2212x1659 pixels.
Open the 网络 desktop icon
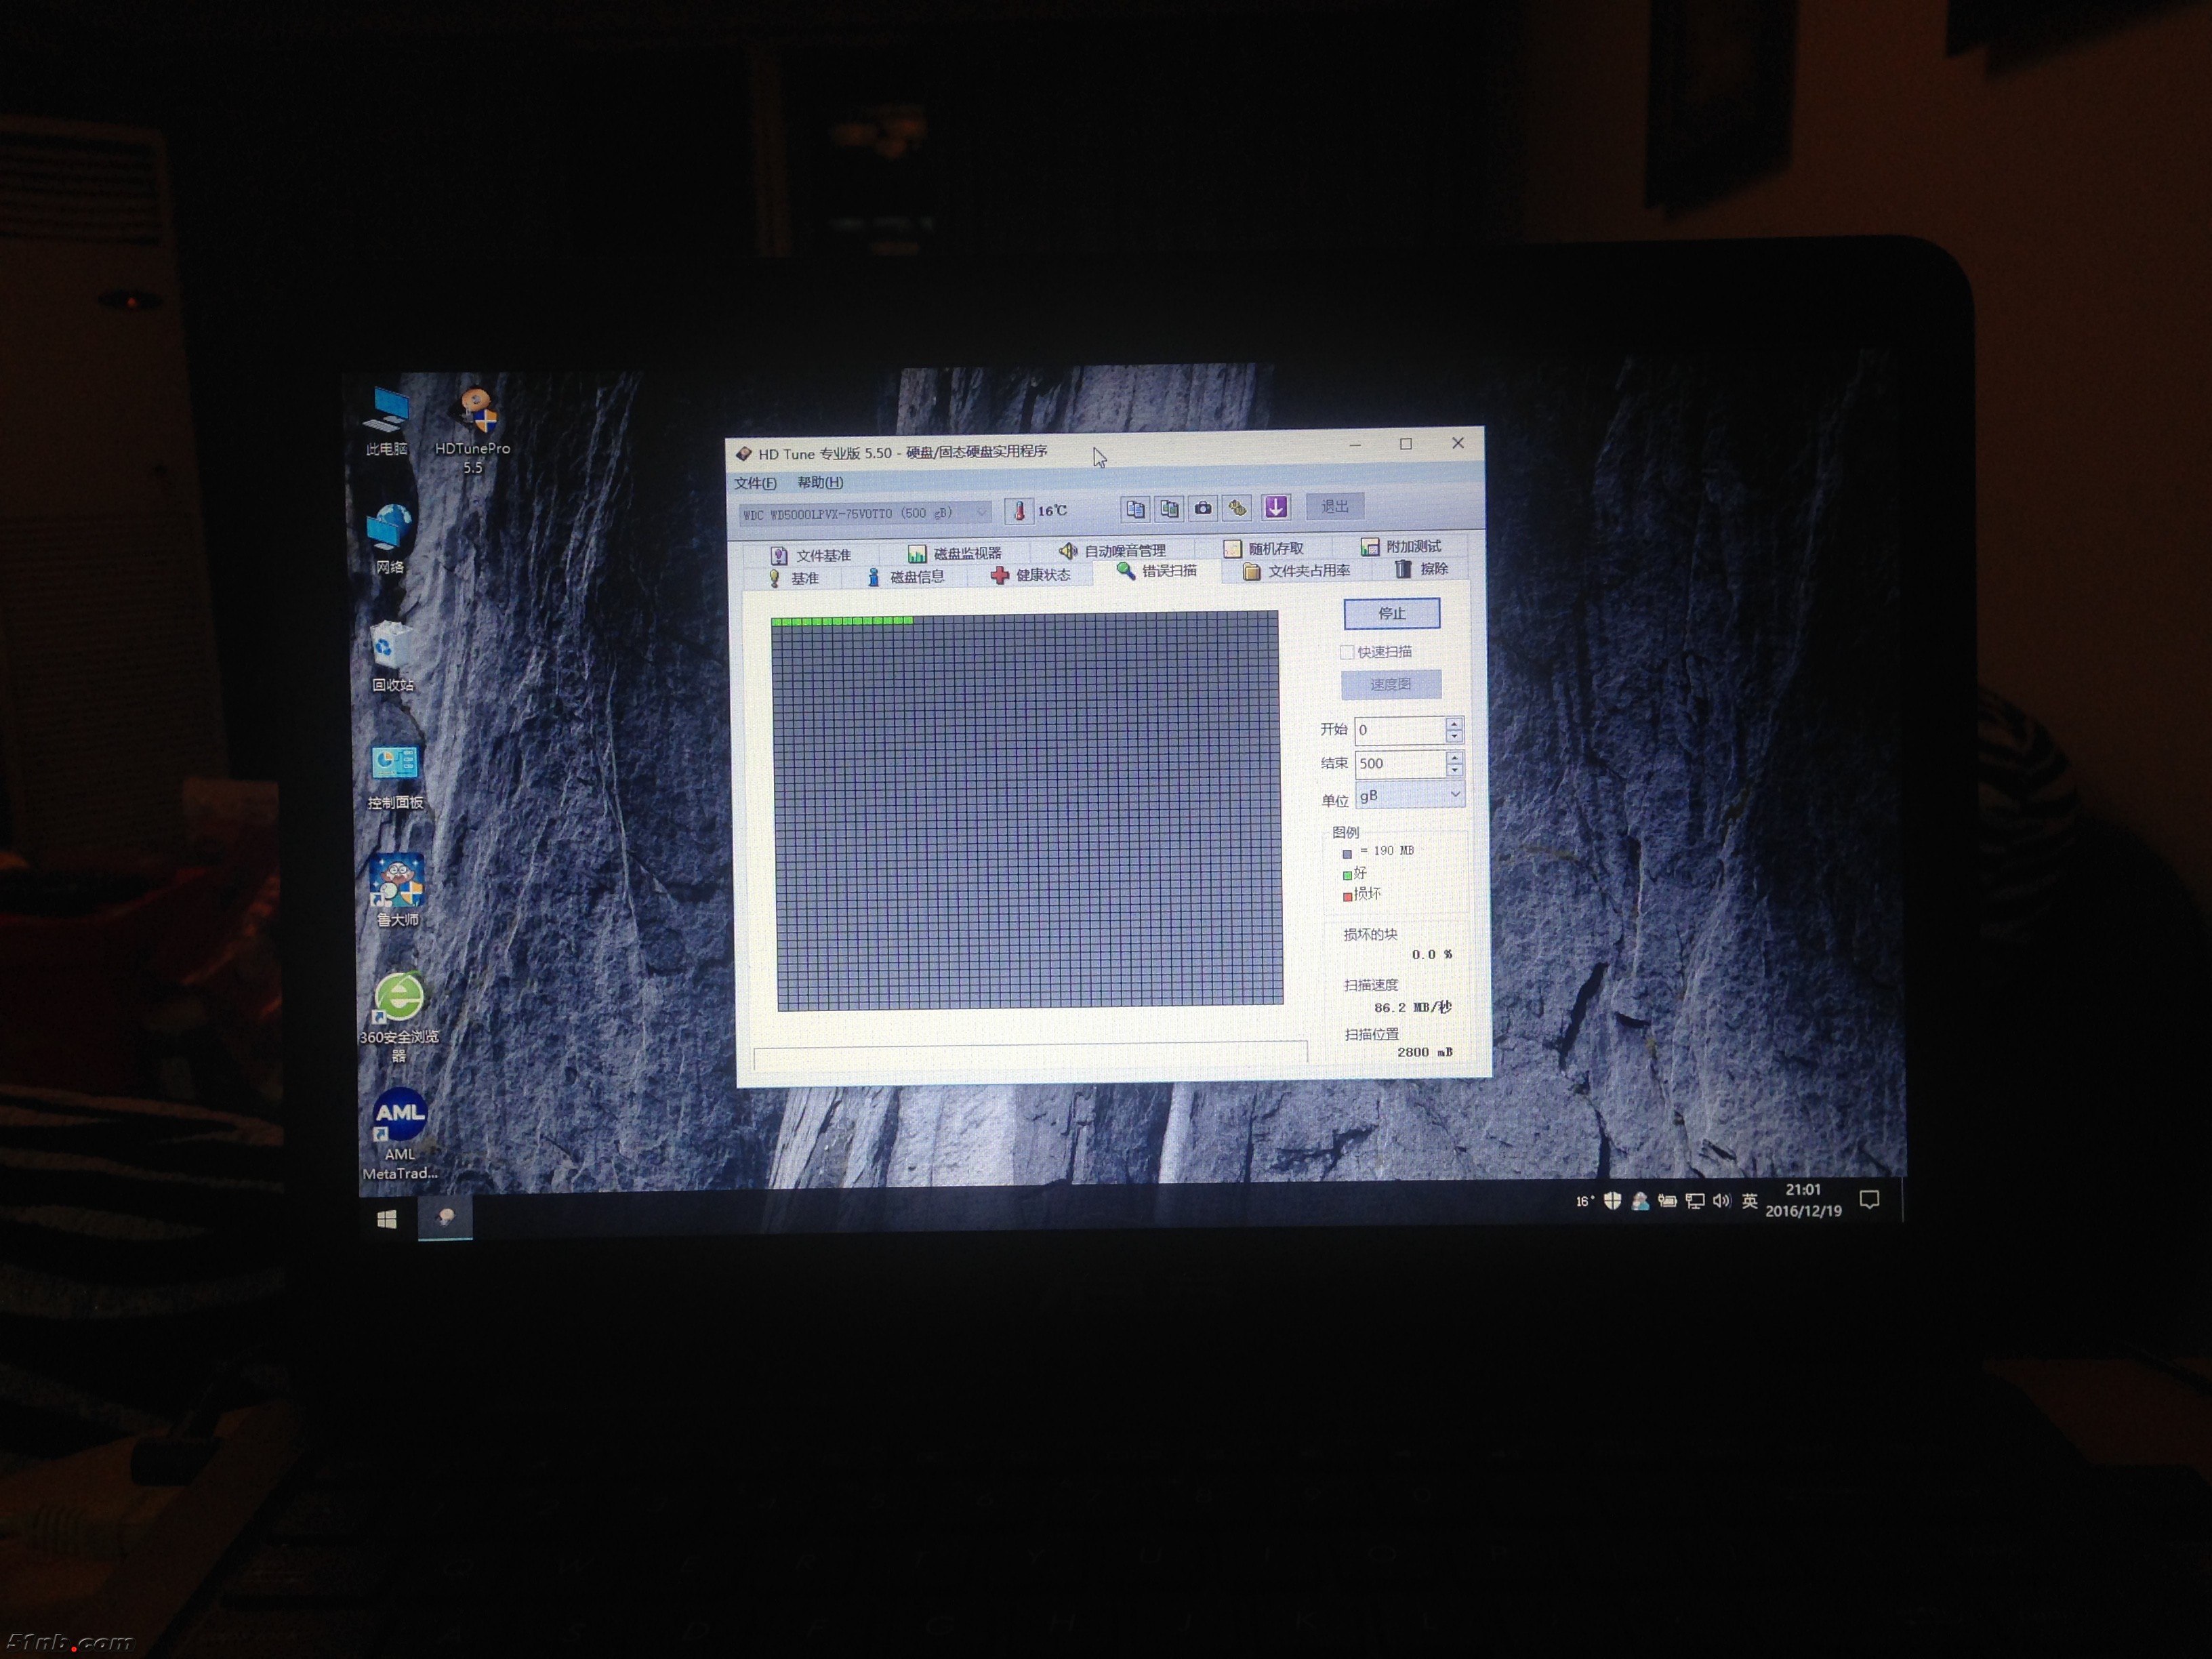click(x=389, y=539)
